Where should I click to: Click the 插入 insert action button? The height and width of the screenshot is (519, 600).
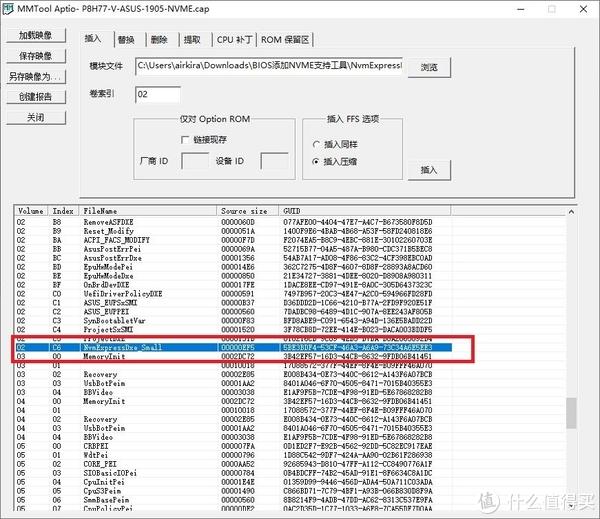429,170
